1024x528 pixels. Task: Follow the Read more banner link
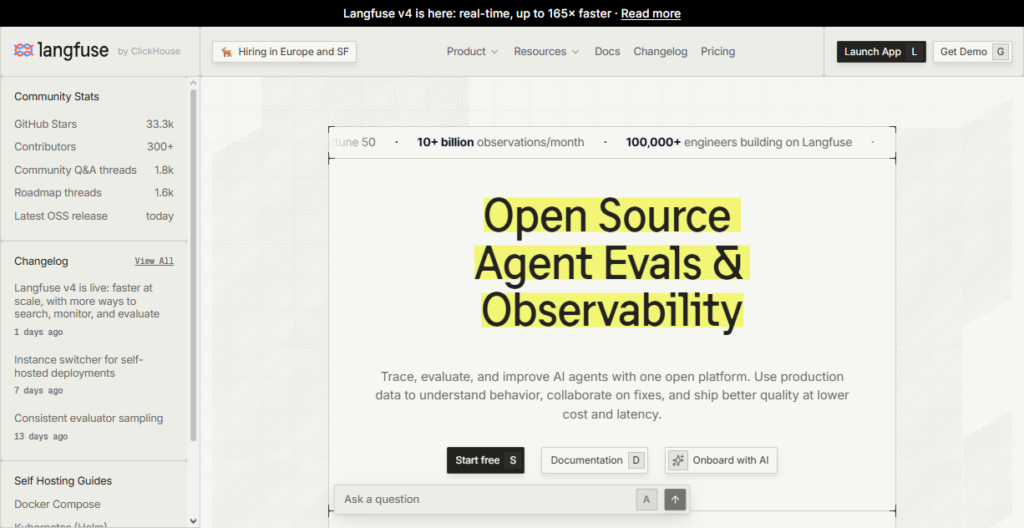tap(650, 13)
